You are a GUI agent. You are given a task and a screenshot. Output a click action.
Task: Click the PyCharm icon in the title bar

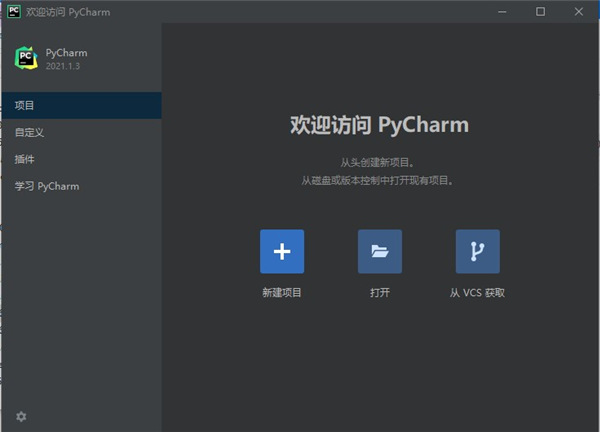14,11
